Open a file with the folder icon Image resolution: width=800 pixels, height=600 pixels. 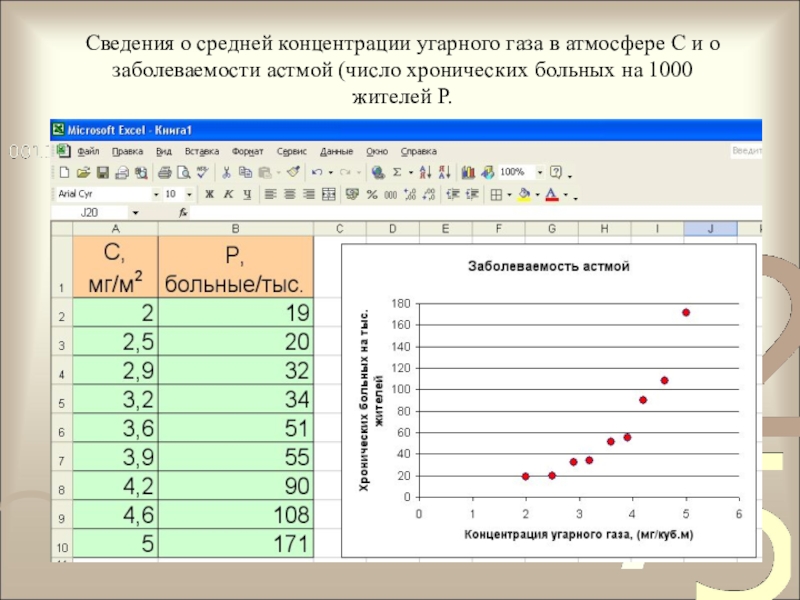[x=83, y=172]
